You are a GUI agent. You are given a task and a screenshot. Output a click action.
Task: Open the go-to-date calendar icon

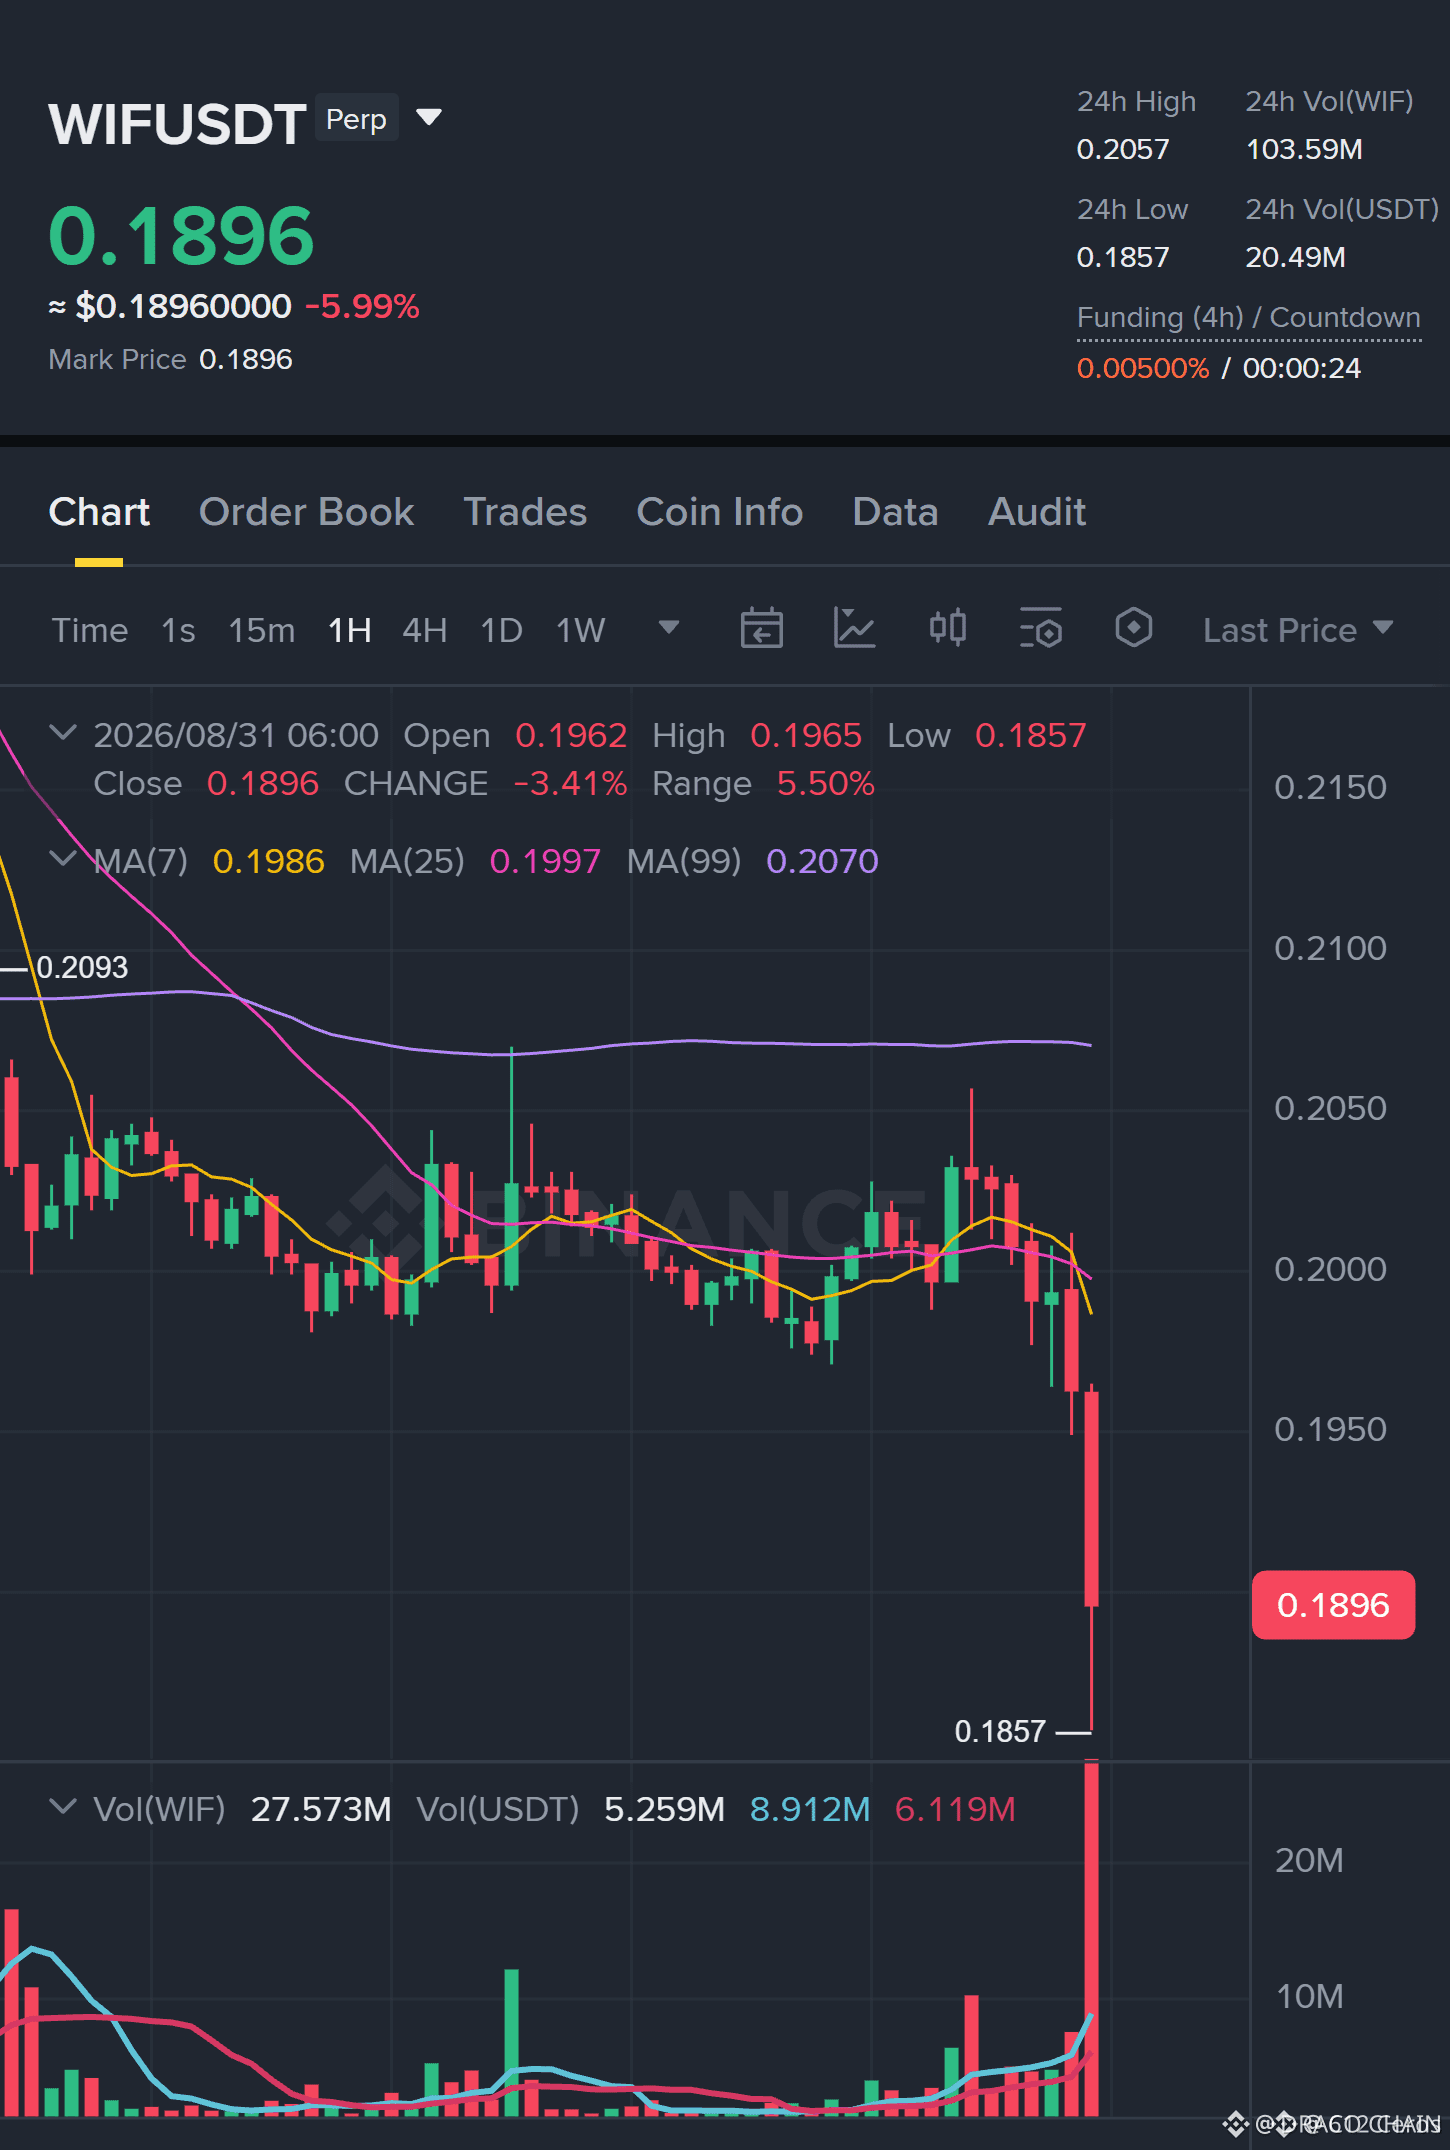pyautogui.click(x=761, y=628)
